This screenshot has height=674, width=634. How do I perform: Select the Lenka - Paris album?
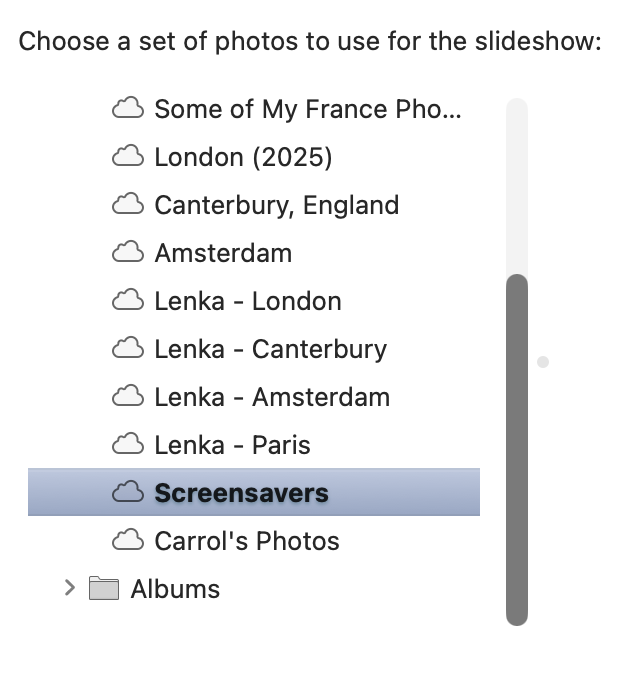(232, 445)
